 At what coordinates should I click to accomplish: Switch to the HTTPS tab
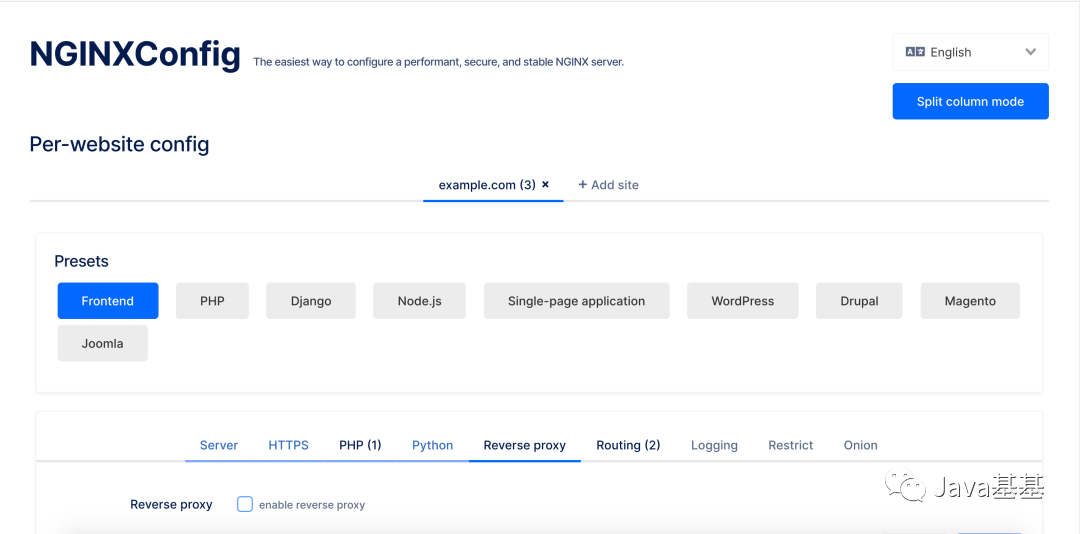[289, 445]
